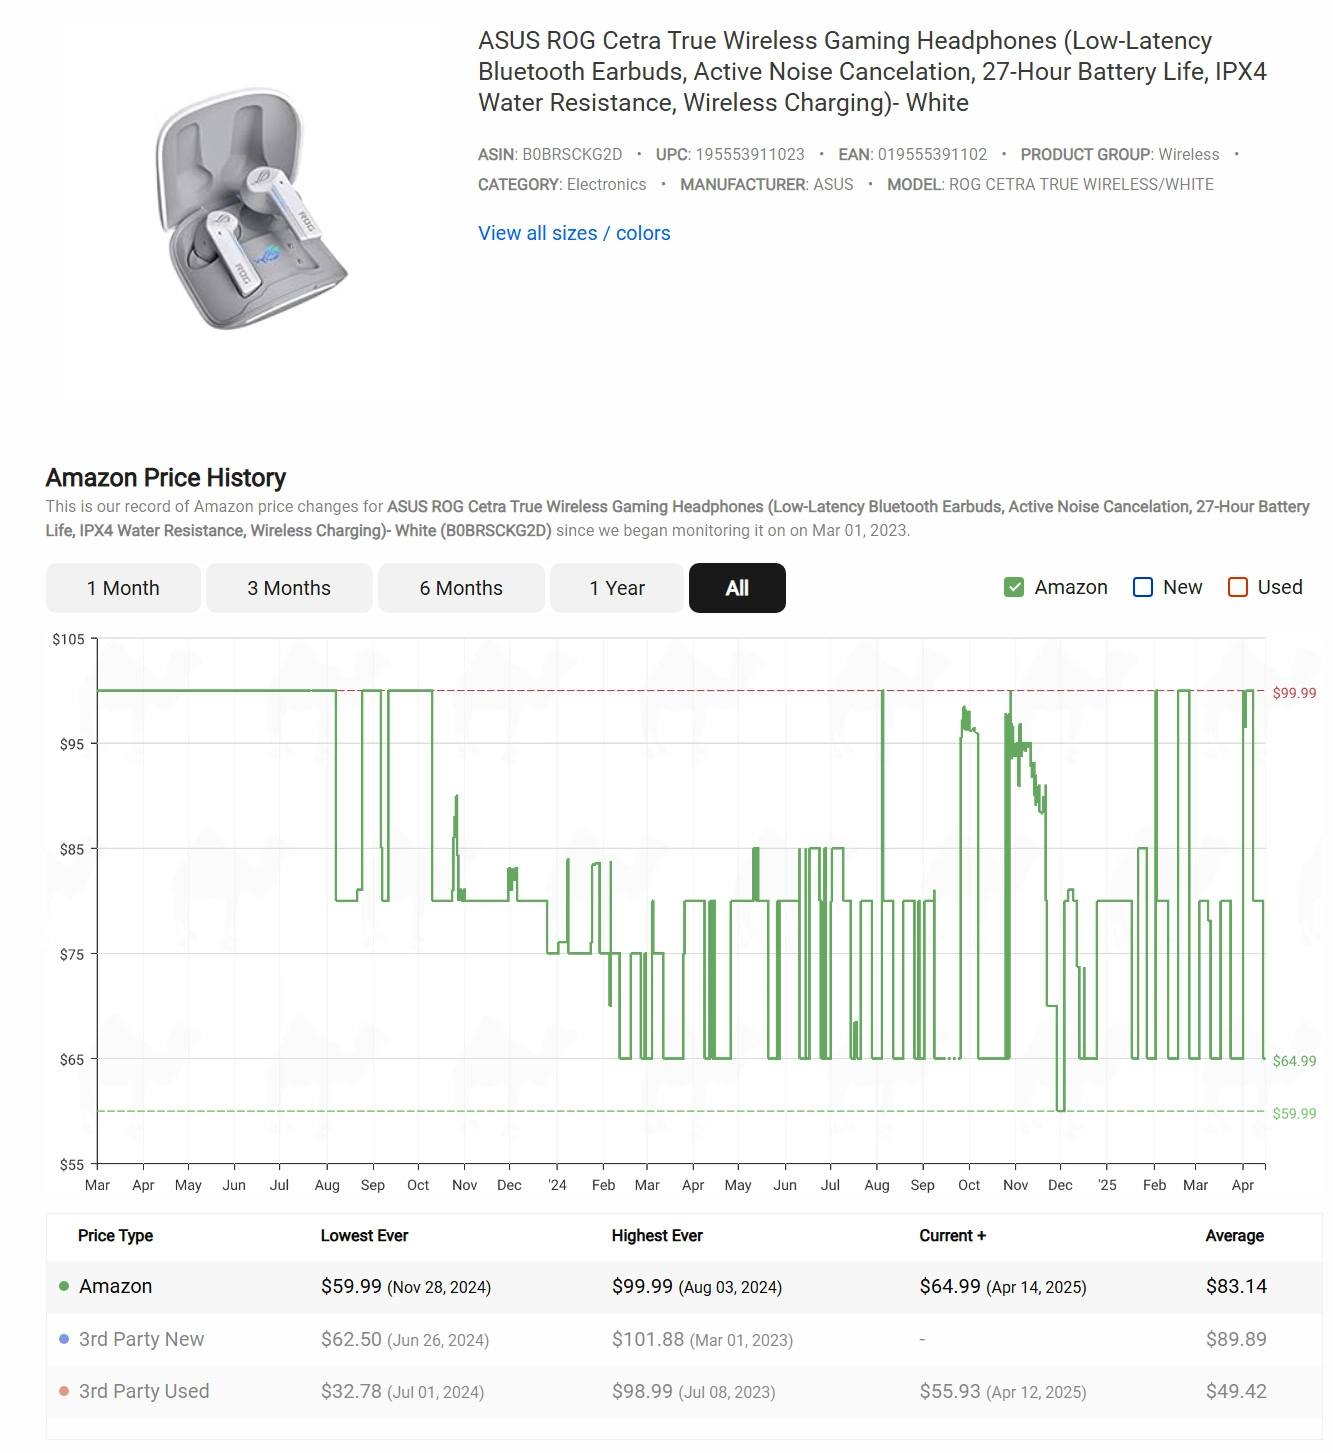Click the Average column header
The image size is (1333, 1453).
point(1234,1235)
